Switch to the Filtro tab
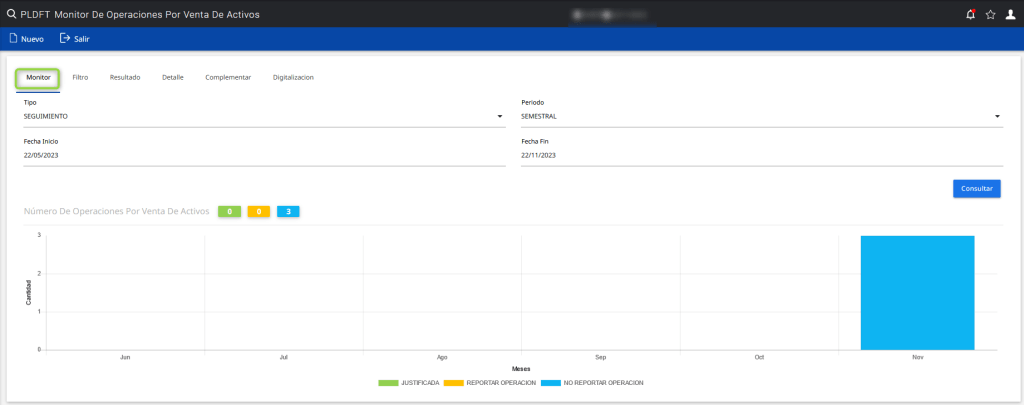1024x405 pixels. [x=81, y=77]
